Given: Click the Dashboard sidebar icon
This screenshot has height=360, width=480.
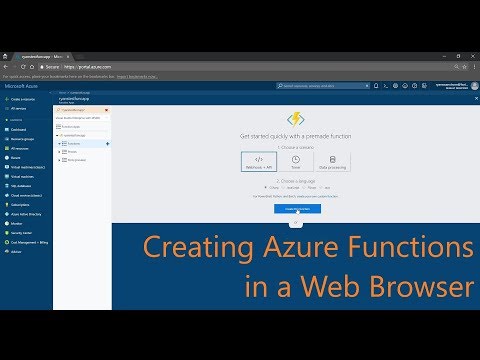Looking at the screenshot, I should [7, 129].
